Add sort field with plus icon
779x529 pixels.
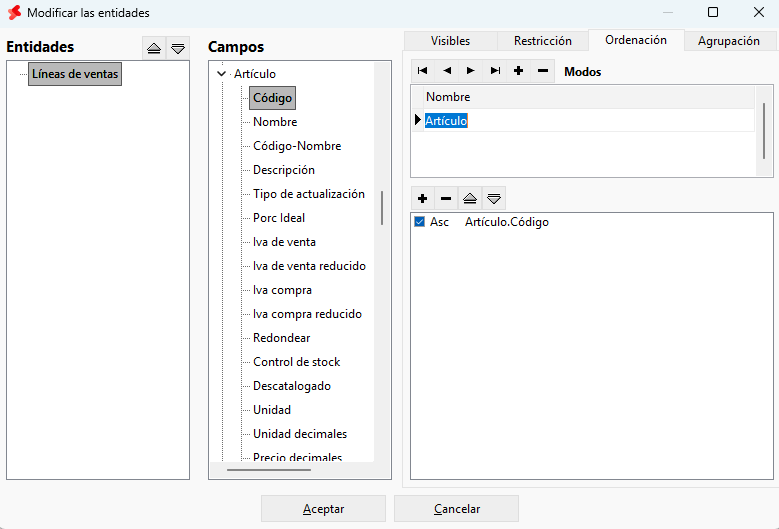coord(423,199)
